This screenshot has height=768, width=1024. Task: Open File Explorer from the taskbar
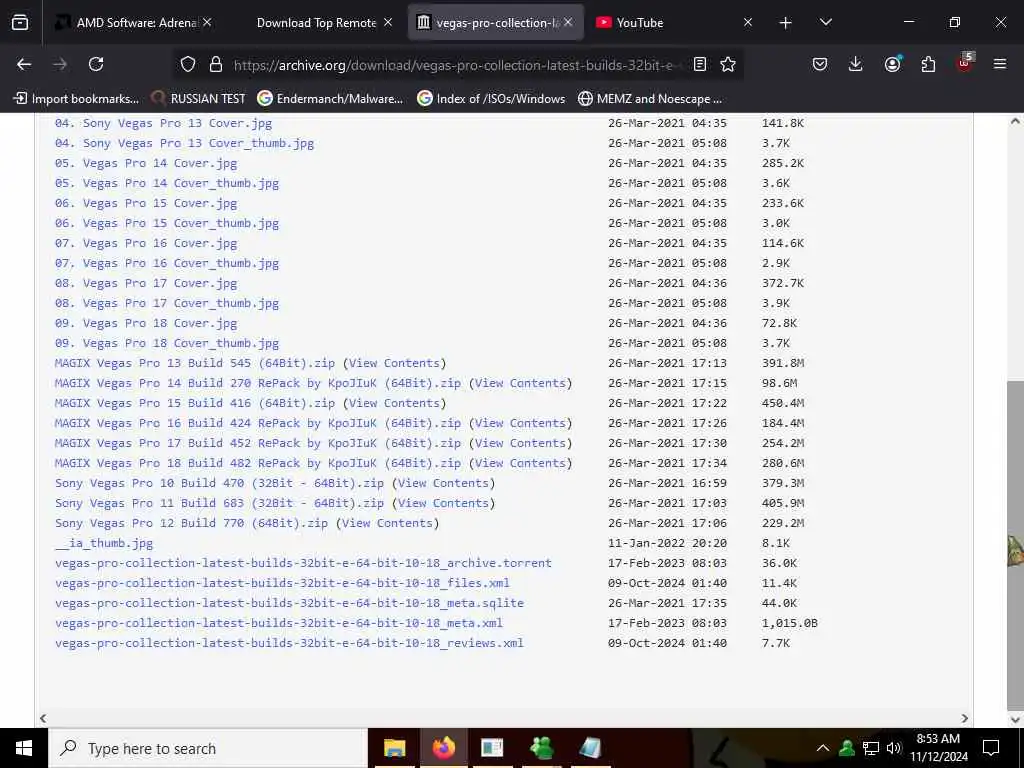pos(394,748)
